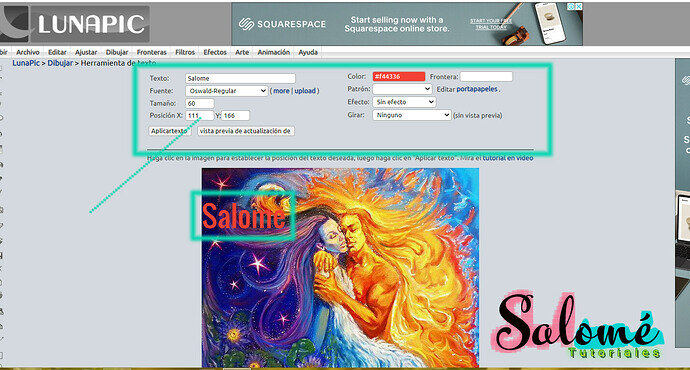Open the ad info icon beside the X
Image resolution: width=690 pixels, height=370 pixels.
click(x=571, y=6)
